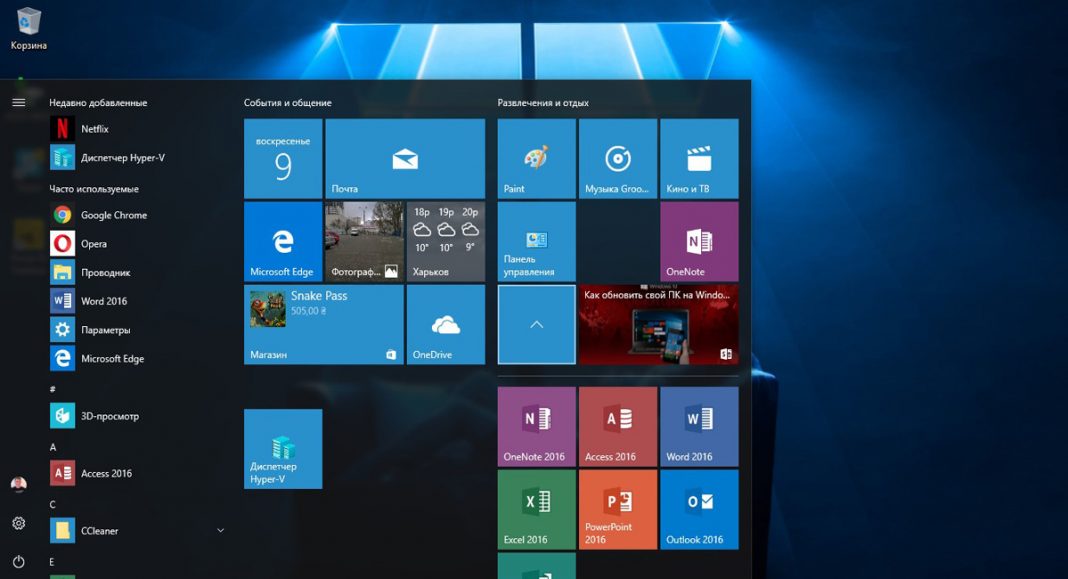The width and height of the screenshot is (1068, 579).
Task: Open Диспетчер Hyper-V in the app list
Action: coord(136,157)
